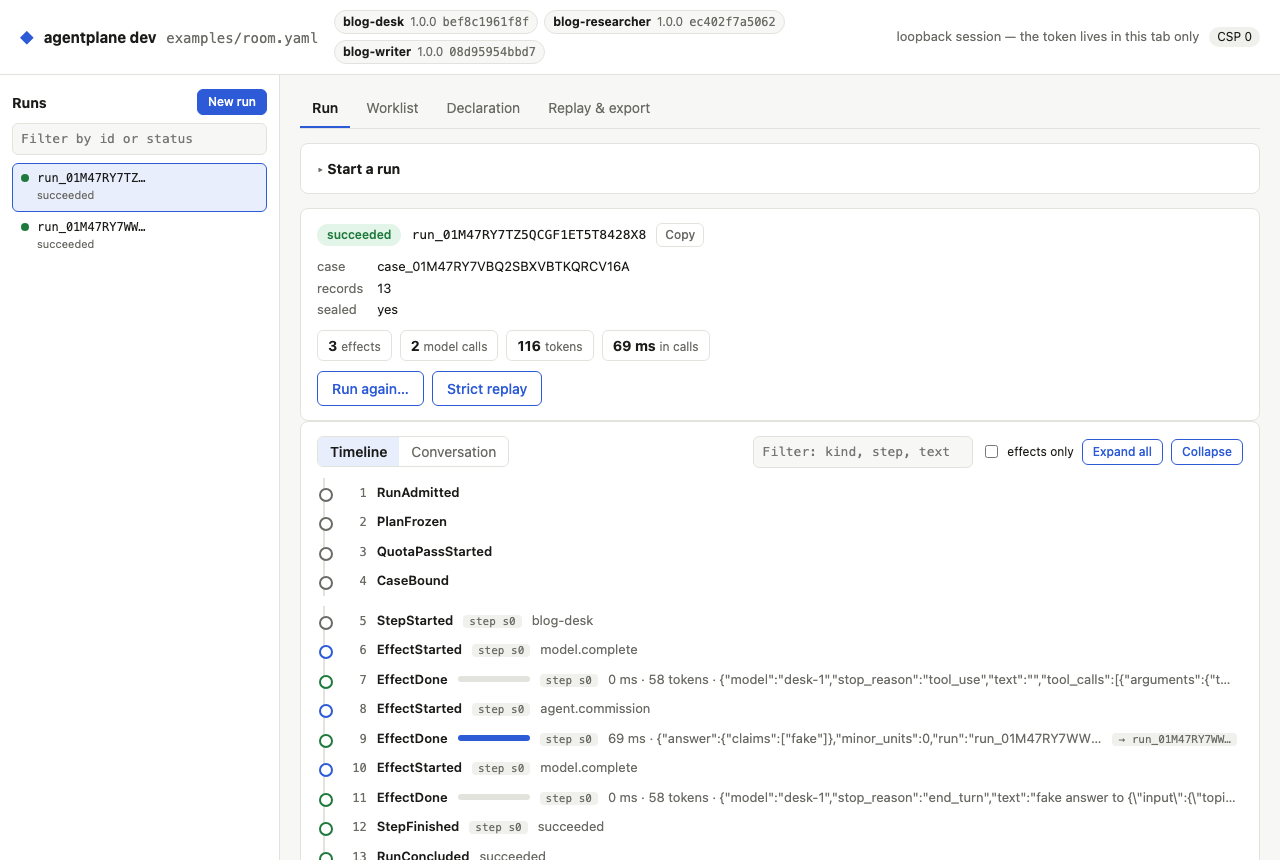This screenshot has height=860, width=1280.
Task: Click the green circle for StepFinished
Action: 326,828
